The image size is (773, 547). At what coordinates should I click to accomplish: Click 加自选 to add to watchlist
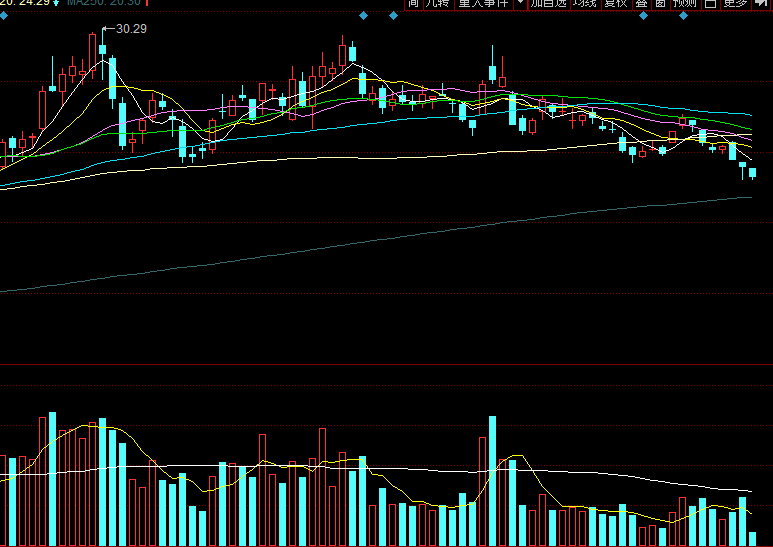pyautogui.click(x=547, y=4)
